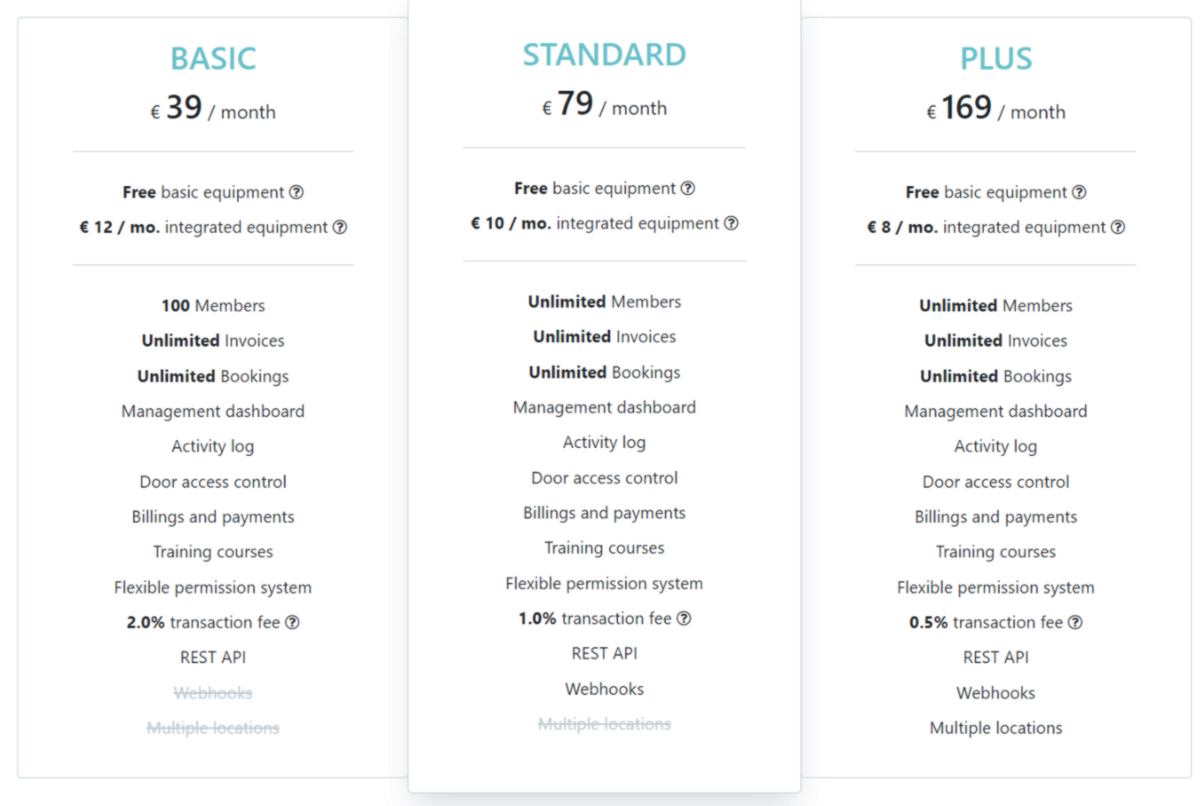
Task: Click help icon beside Basic plan's integrated equipment
Action: tap(340, 227)
